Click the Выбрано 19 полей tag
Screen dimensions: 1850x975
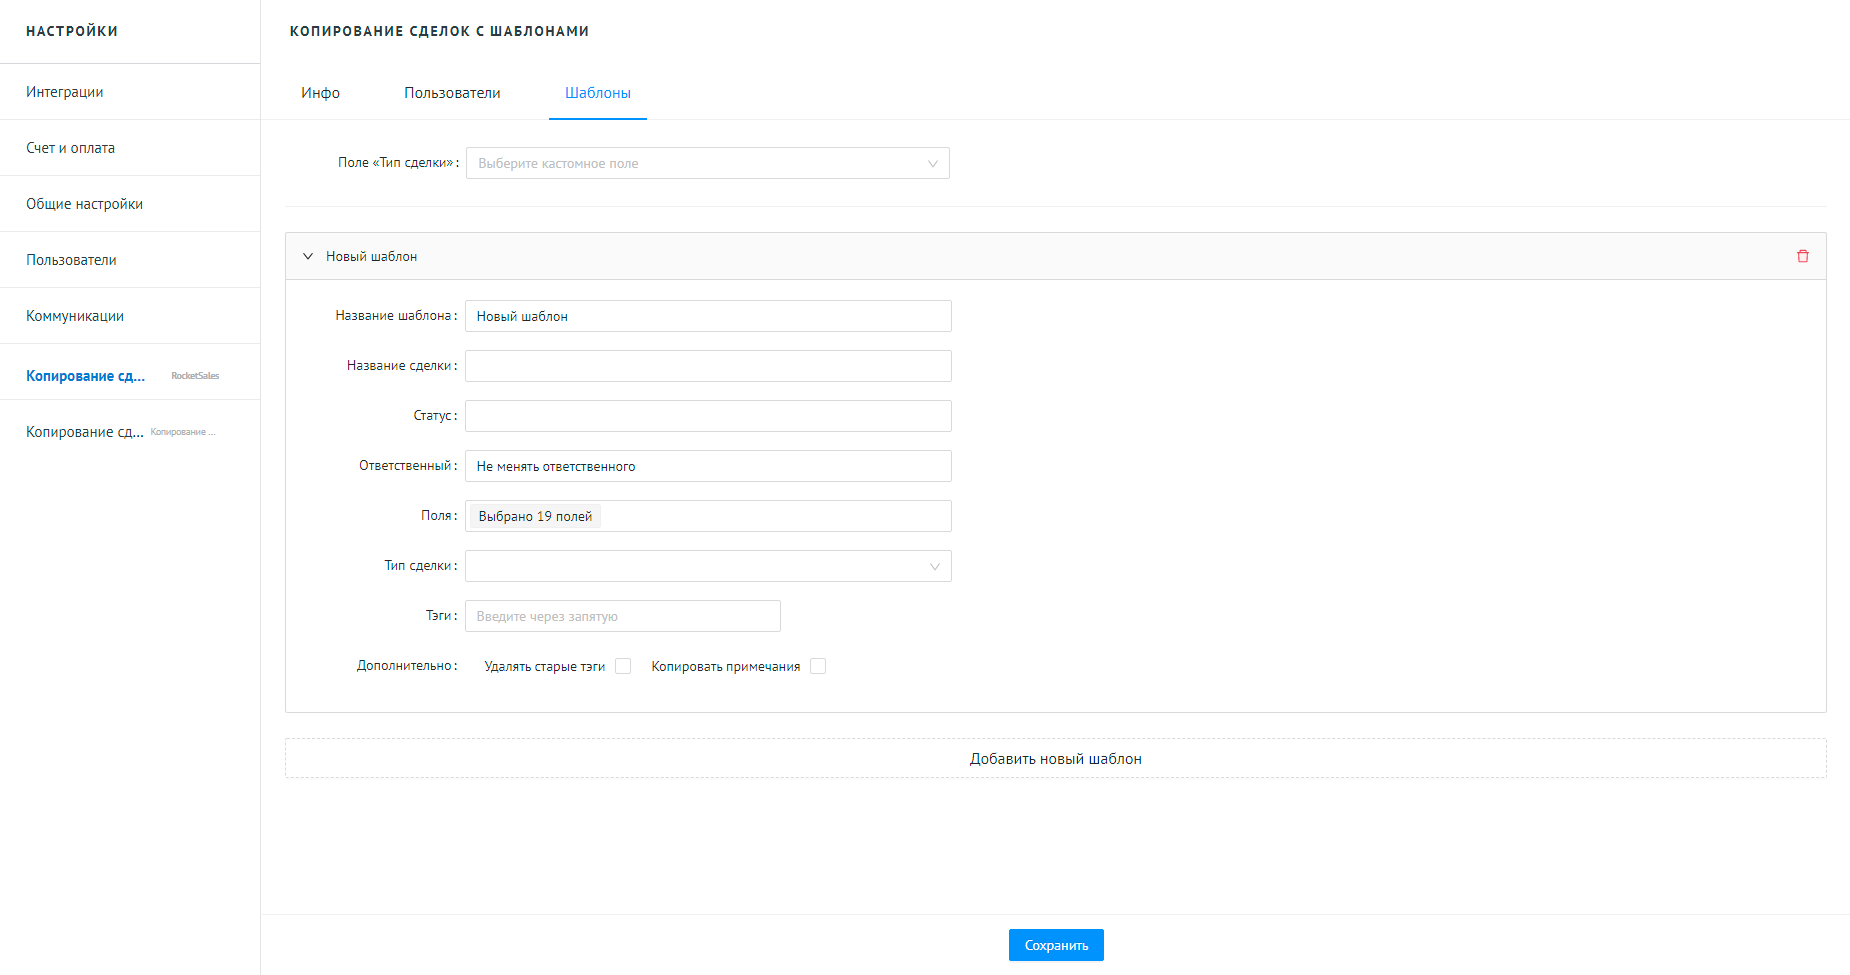535,516
